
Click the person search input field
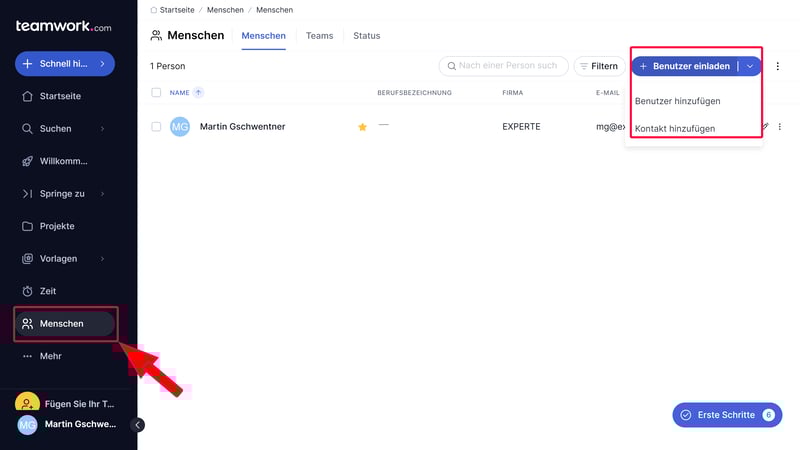[x=508, y=66]
